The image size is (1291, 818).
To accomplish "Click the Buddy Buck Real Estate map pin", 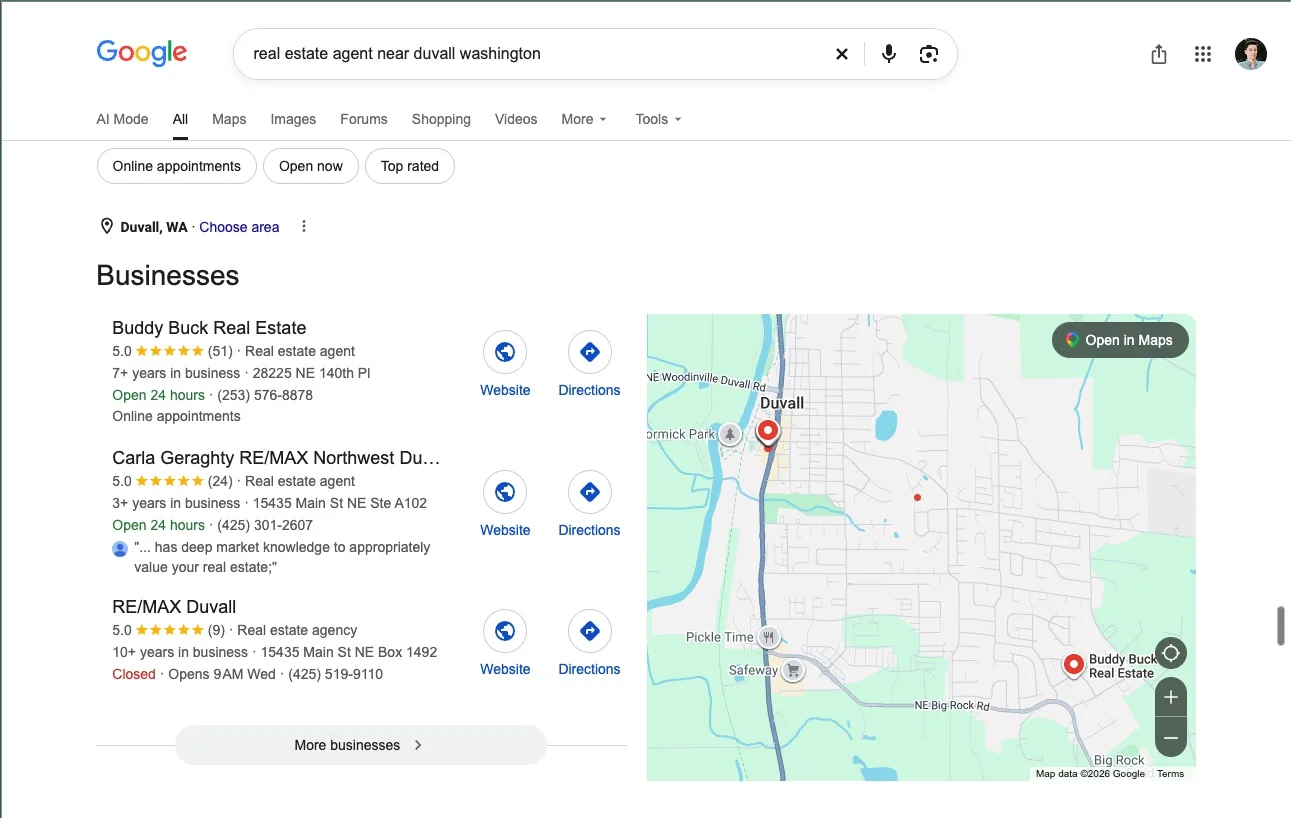I will pos(1074,665).
